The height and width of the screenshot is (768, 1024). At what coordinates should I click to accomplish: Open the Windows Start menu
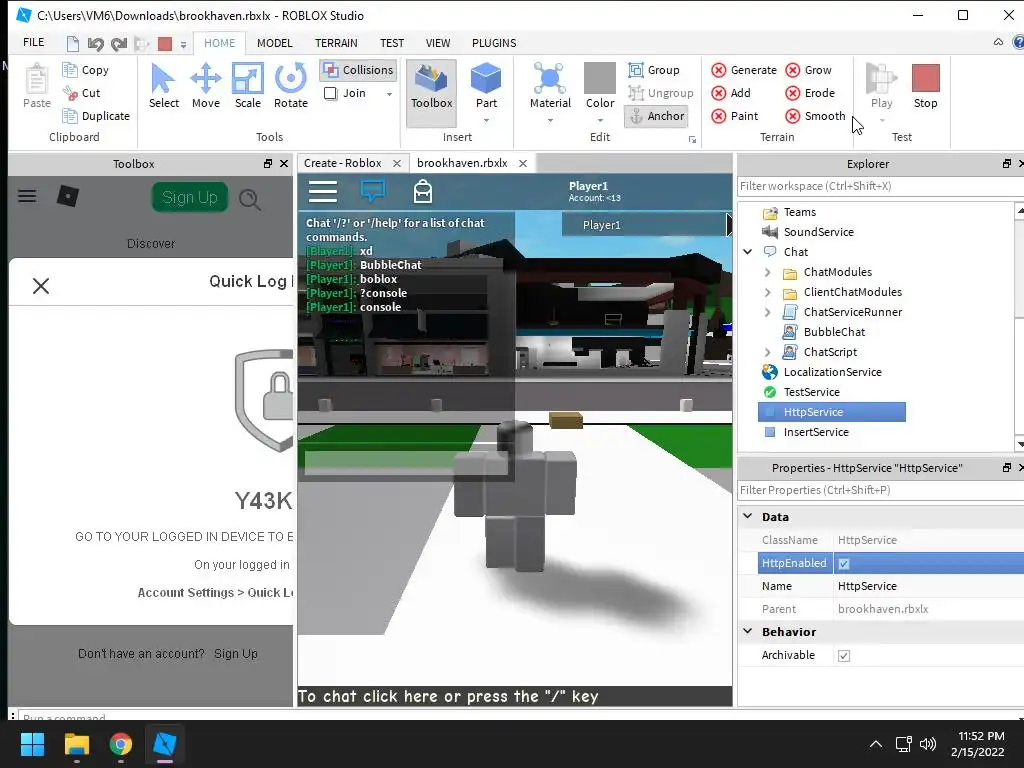tap(32, 744)
